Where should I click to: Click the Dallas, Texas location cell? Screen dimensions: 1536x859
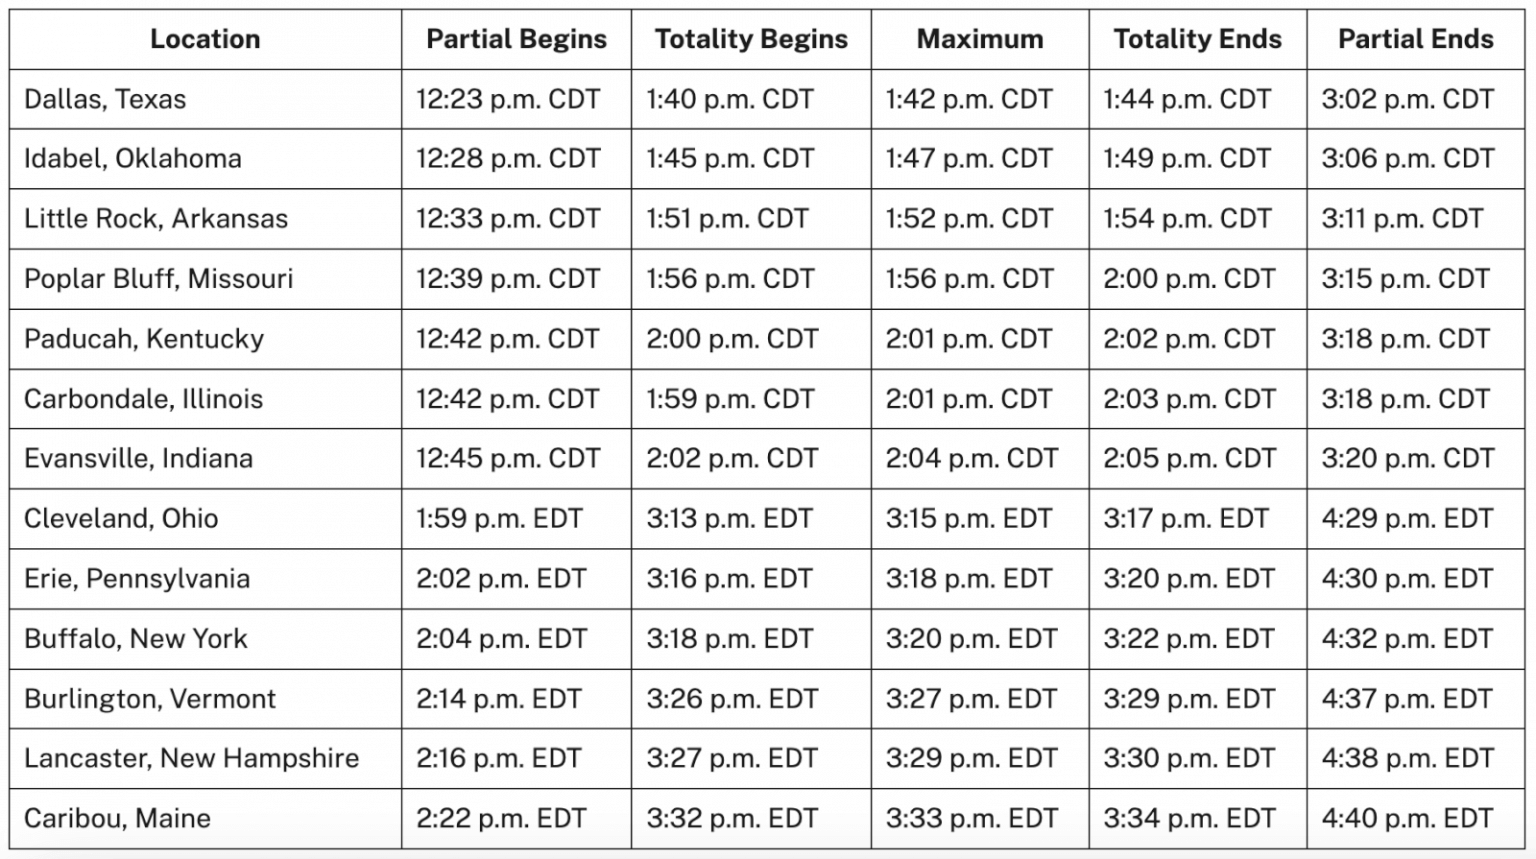pos(105,99)
